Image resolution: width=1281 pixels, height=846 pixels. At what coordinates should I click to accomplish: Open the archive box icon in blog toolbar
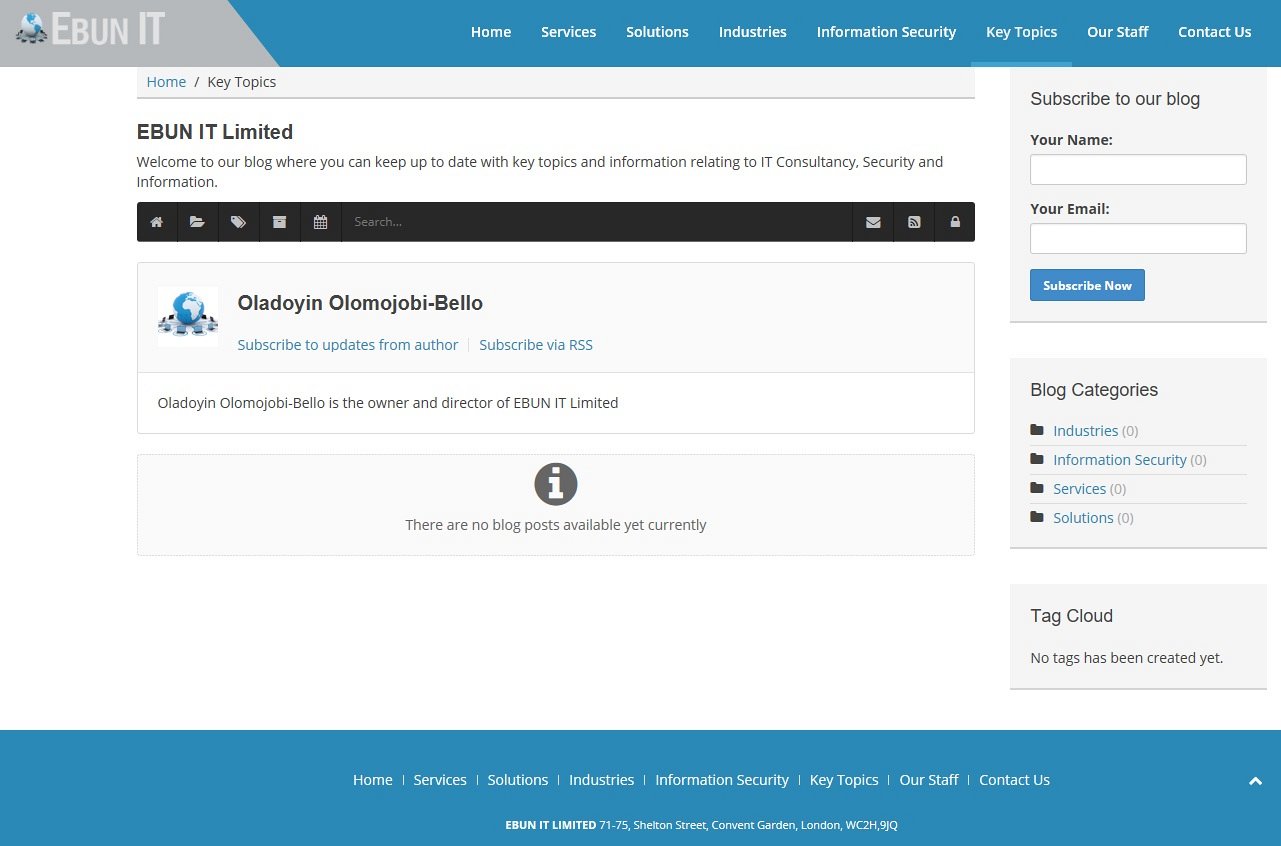coord(280,222)
